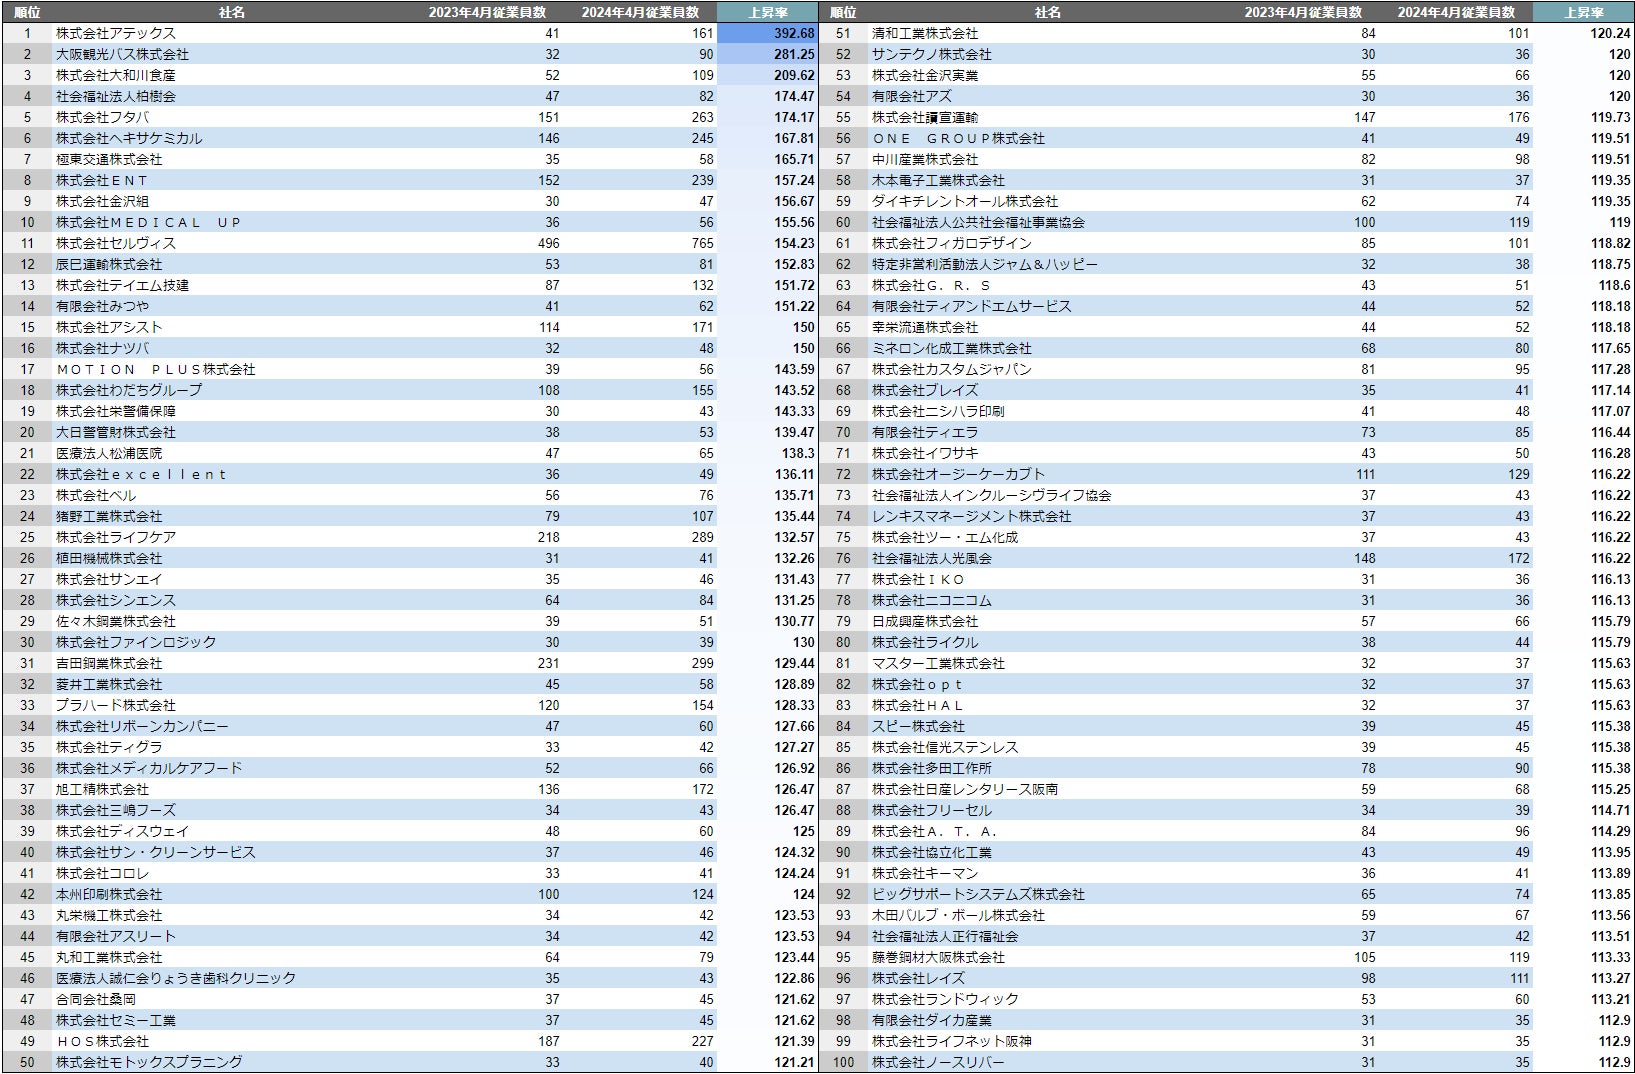This screenshot has height=1074, width=1635.
Task: Select the 株式会社ｅｘｃｅｌｌｅｎｔ cell
Action: point(142,474)
